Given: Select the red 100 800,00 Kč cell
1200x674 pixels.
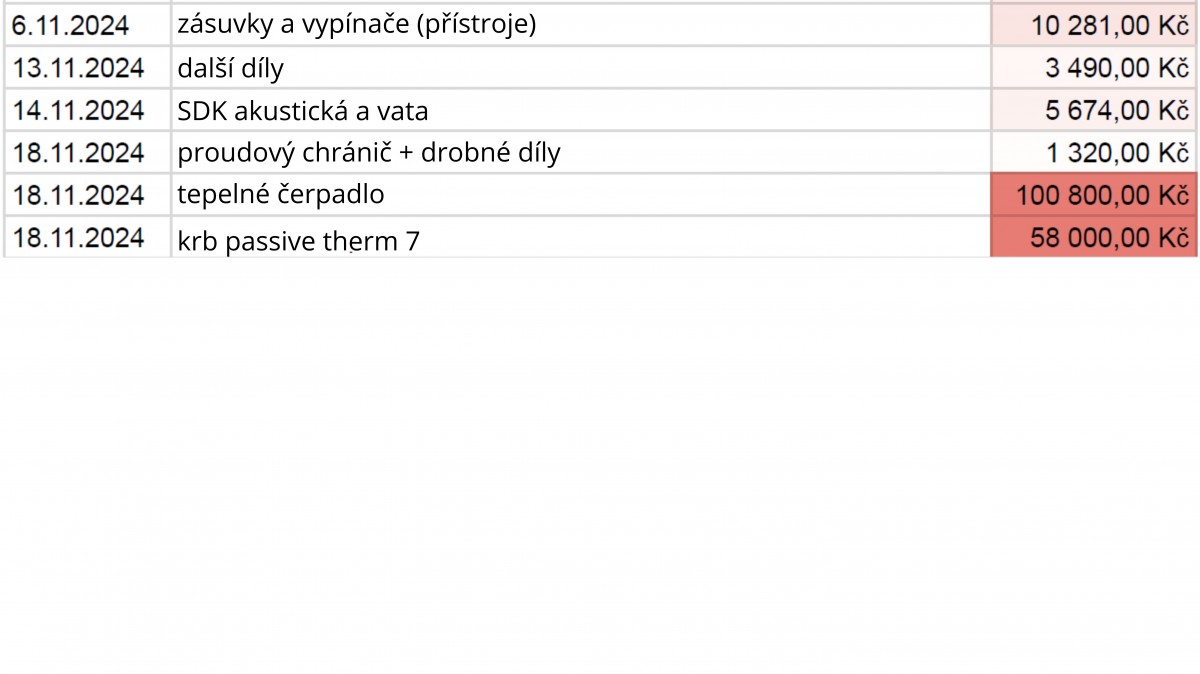Looking at the screenshot, I should coord(1094,194).
